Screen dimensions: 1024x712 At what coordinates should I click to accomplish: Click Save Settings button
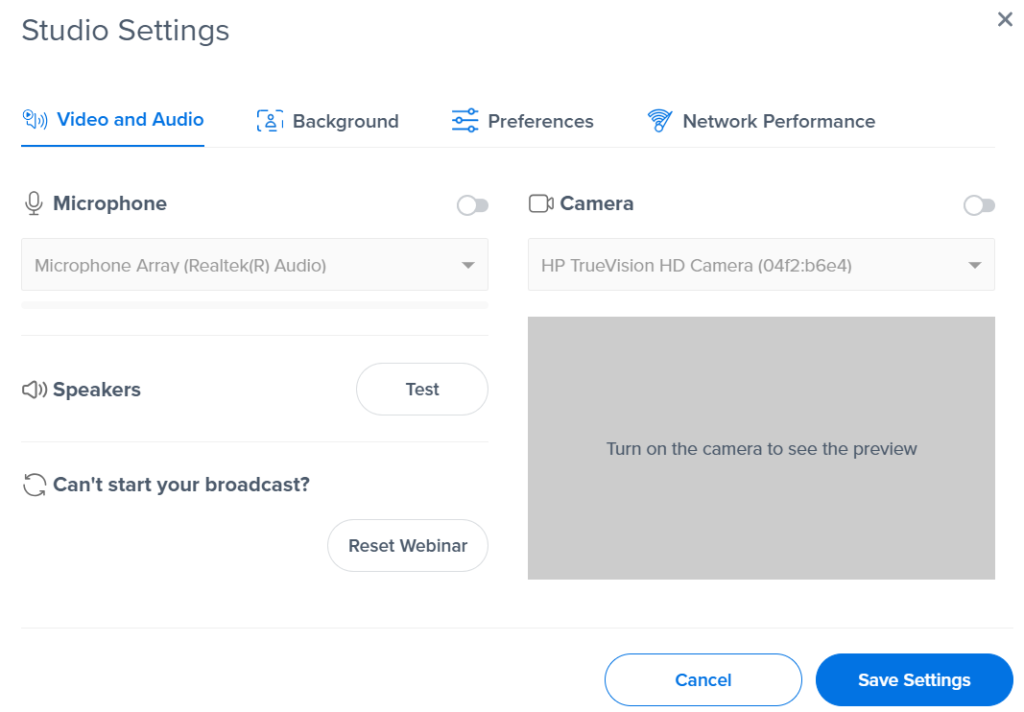coord(914,680)
